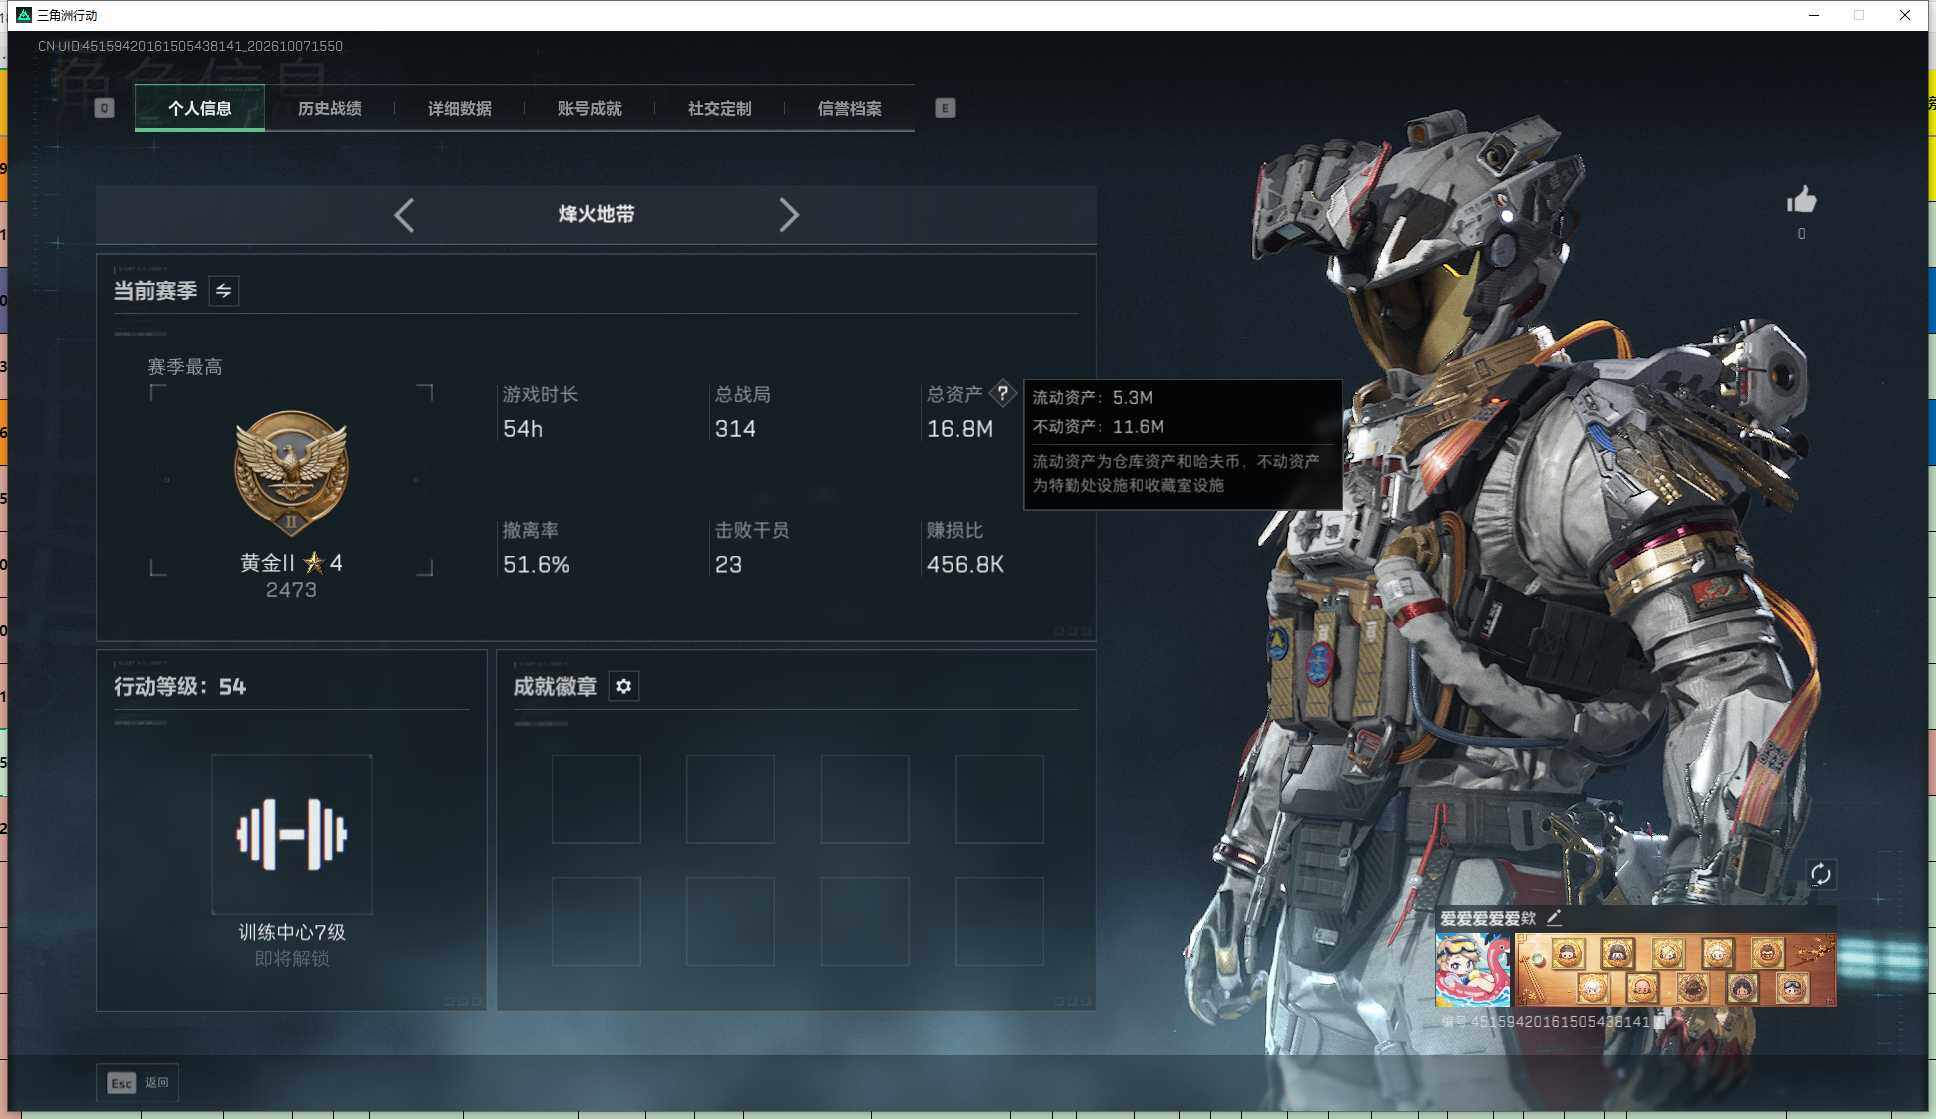1936x1119 pixels.
Task: Select the first empty achievement badge slot
Action: [596, 799]
